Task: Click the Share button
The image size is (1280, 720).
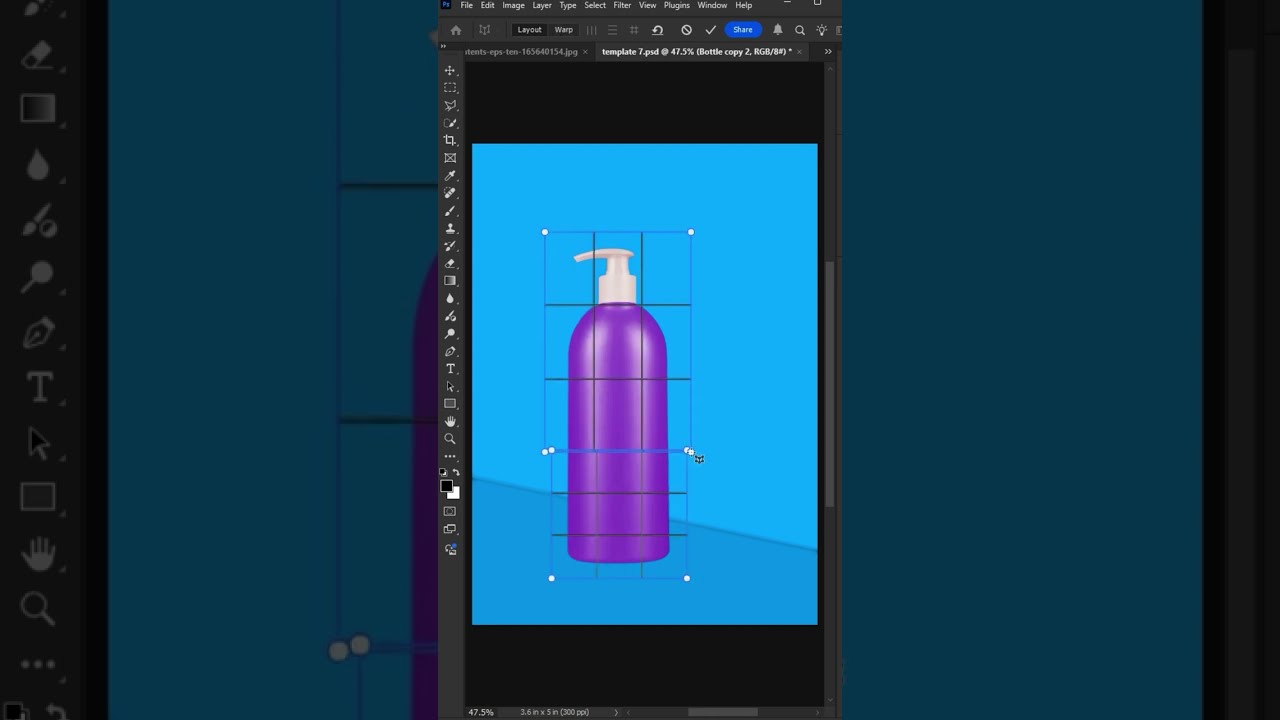Action: 742,30
